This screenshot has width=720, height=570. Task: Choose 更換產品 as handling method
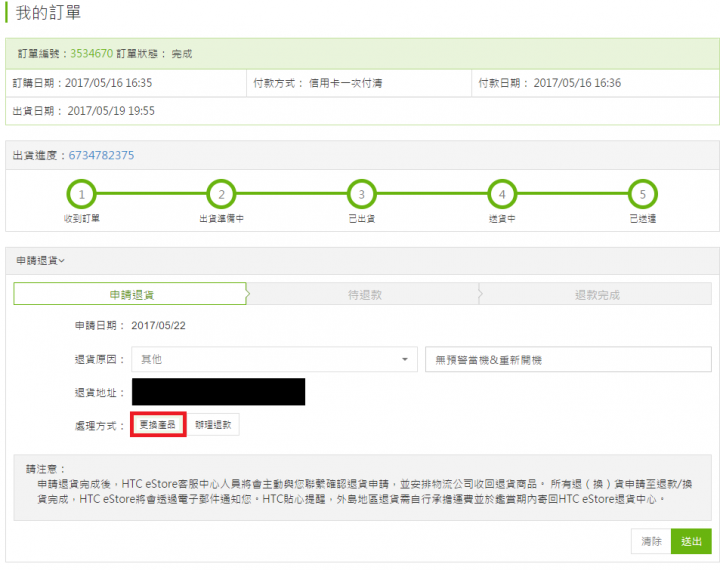point(158,424)
